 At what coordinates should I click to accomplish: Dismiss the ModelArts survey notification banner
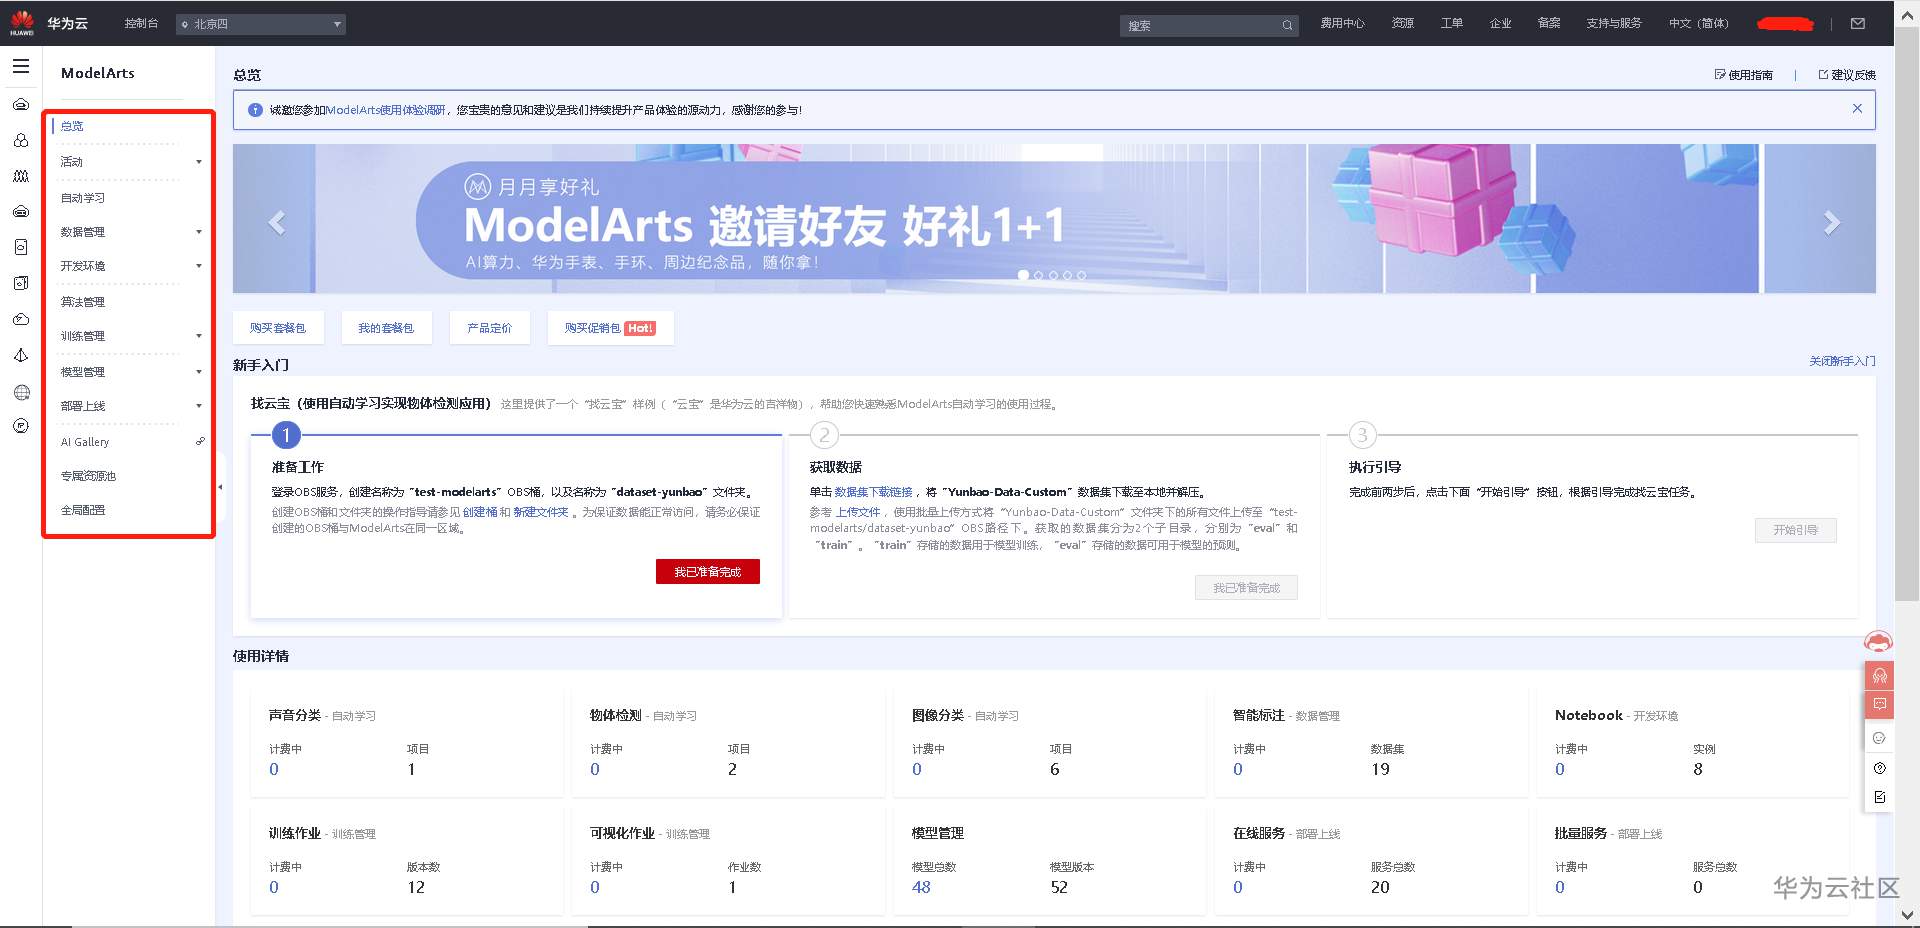pyautogui.click(x=1858, y=109)
